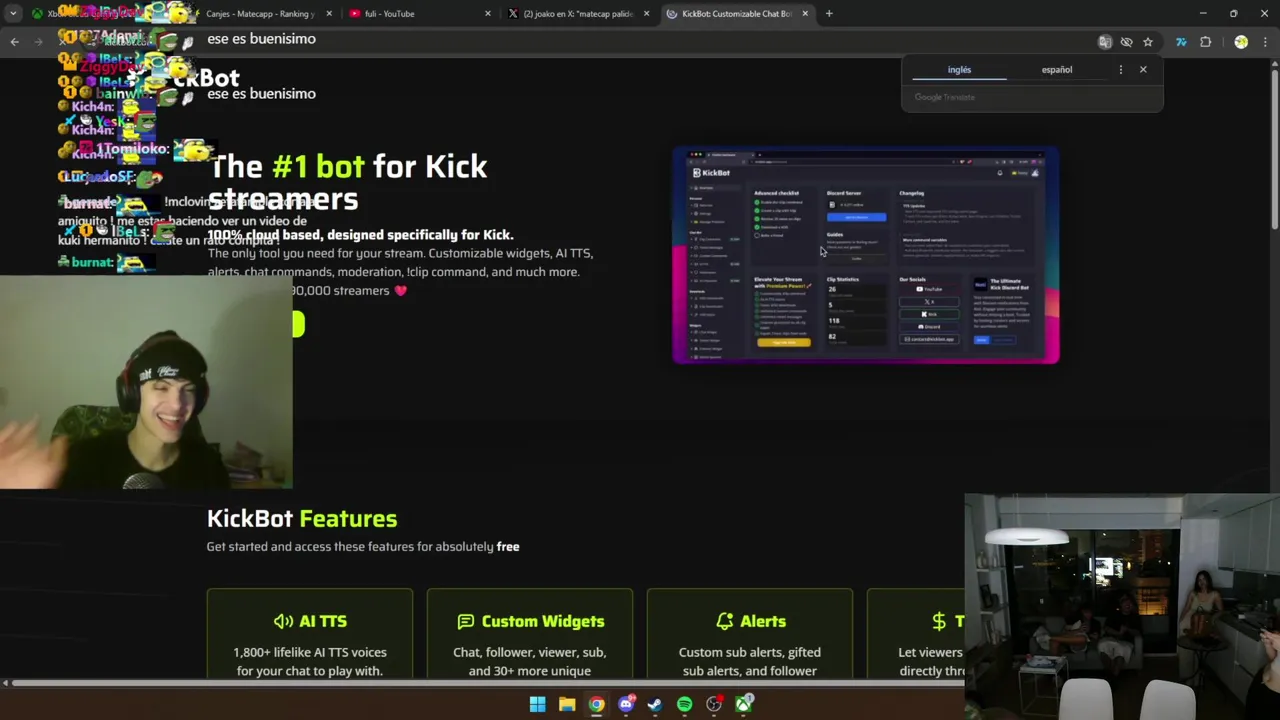Open the Windows Start menu
The height and width of the screenshot is (720, 1280).
tap(537, 705)
